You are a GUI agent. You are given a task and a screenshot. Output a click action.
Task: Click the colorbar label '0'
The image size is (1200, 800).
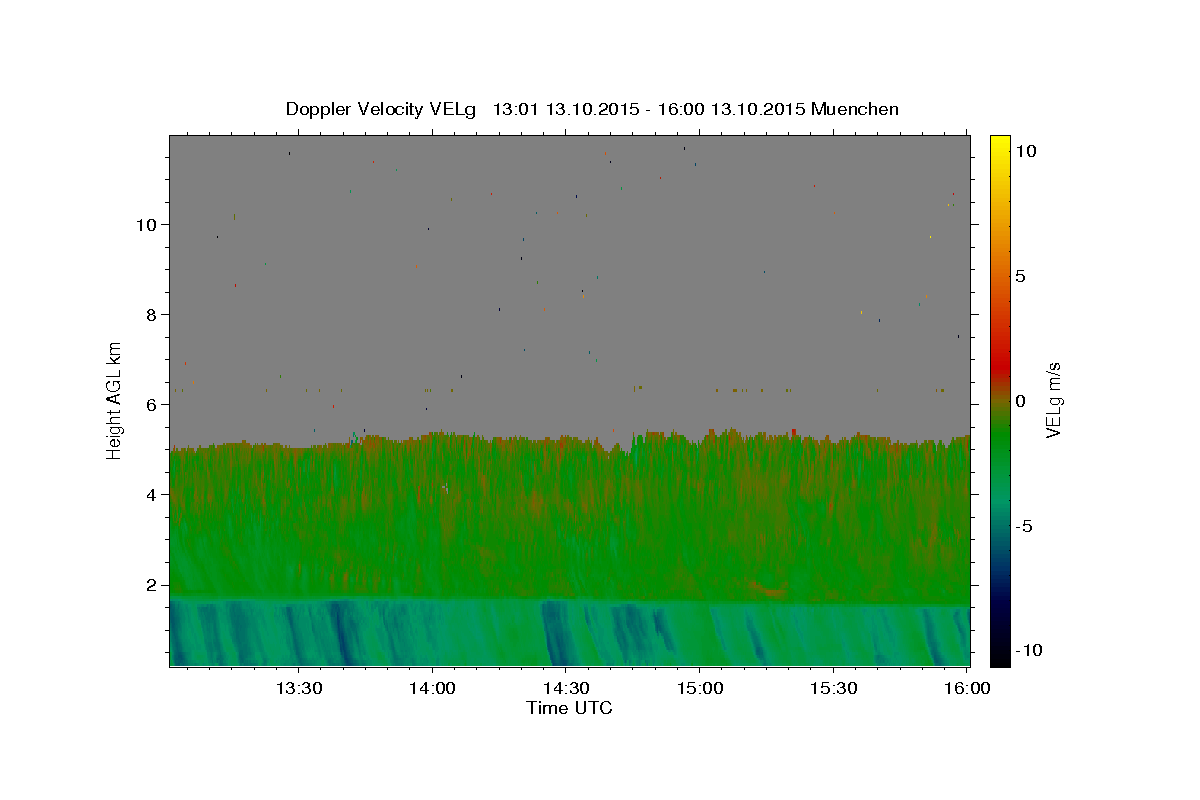(x=1020, y=401)
